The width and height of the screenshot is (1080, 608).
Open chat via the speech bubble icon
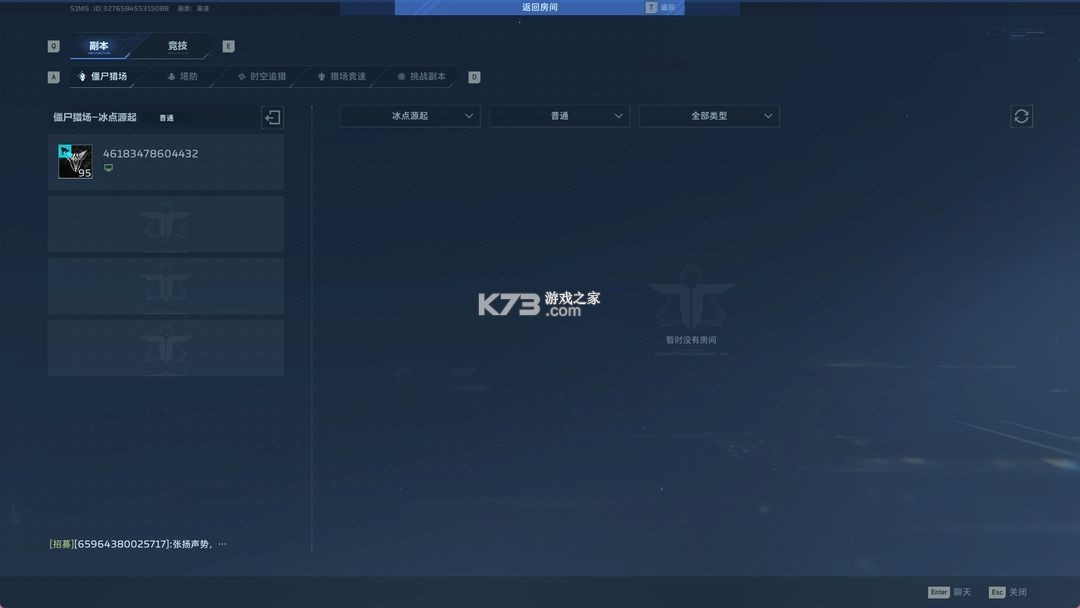click(x=108, y=167)
